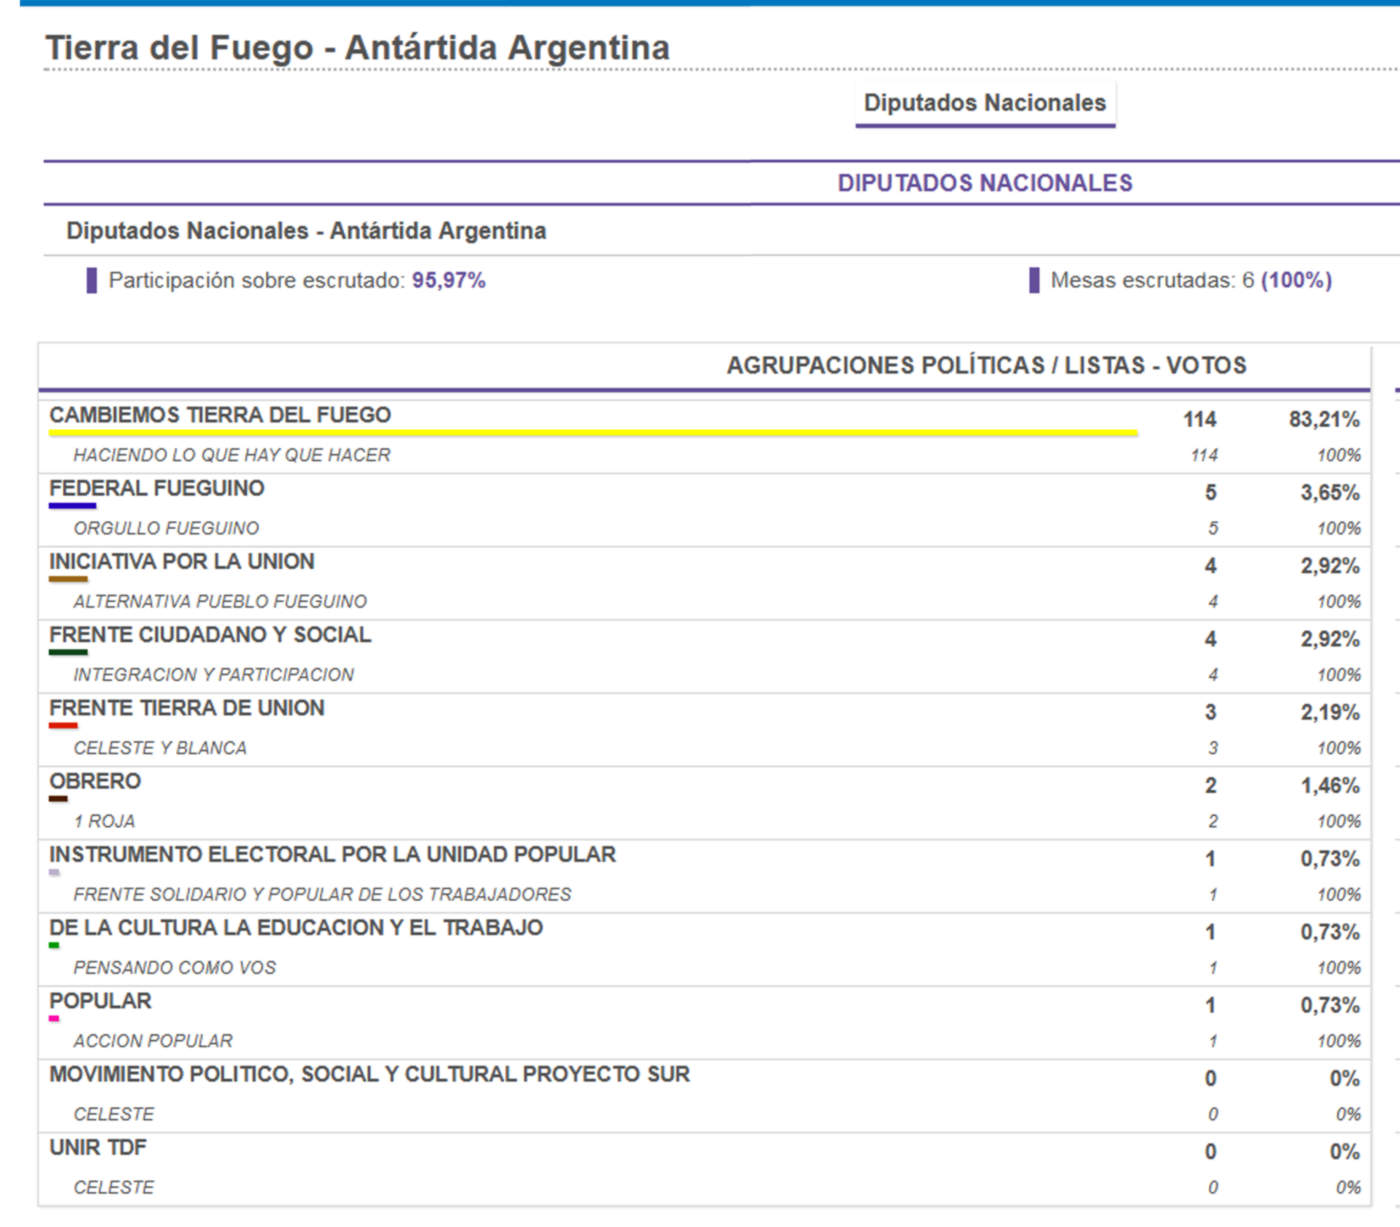
Task: Select INICIATIVA POR LA UNION party
Action: click(182, 562)
